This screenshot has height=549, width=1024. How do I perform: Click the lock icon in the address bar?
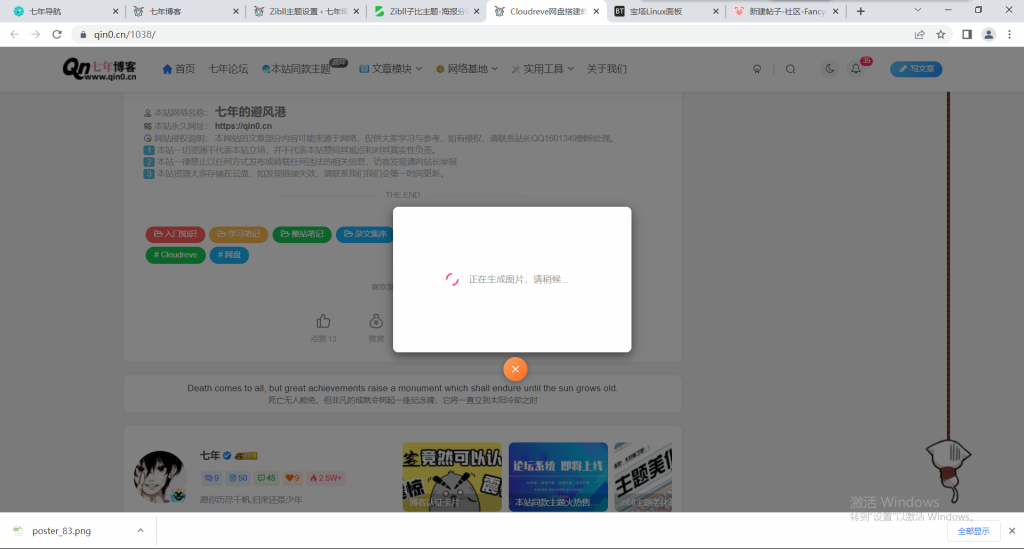83,35
